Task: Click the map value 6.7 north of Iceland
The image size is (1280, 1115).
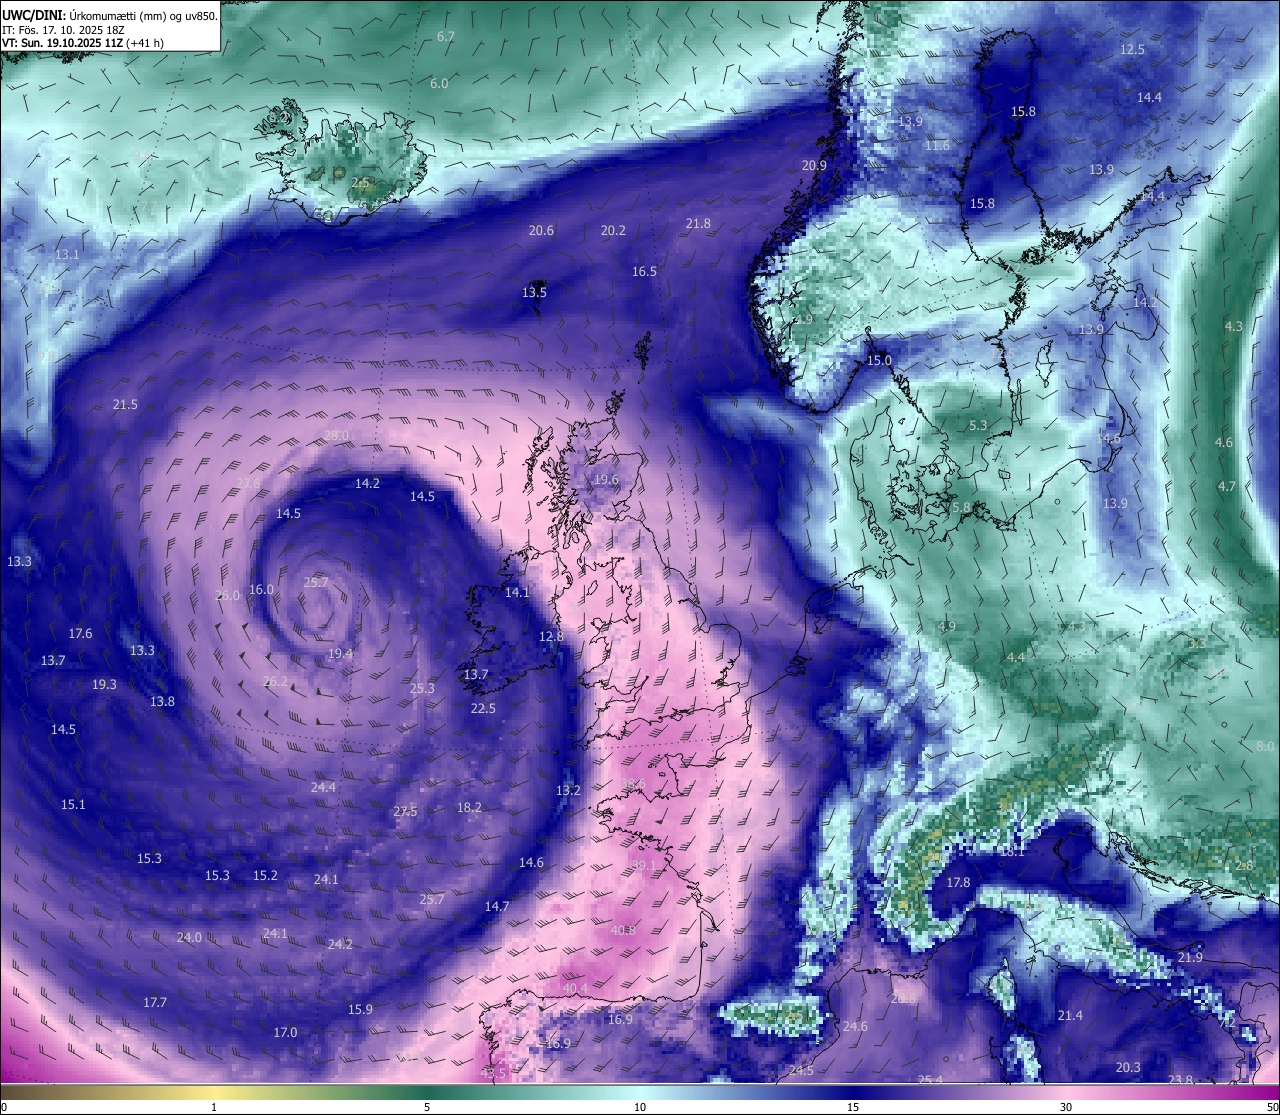Action: 446,36
